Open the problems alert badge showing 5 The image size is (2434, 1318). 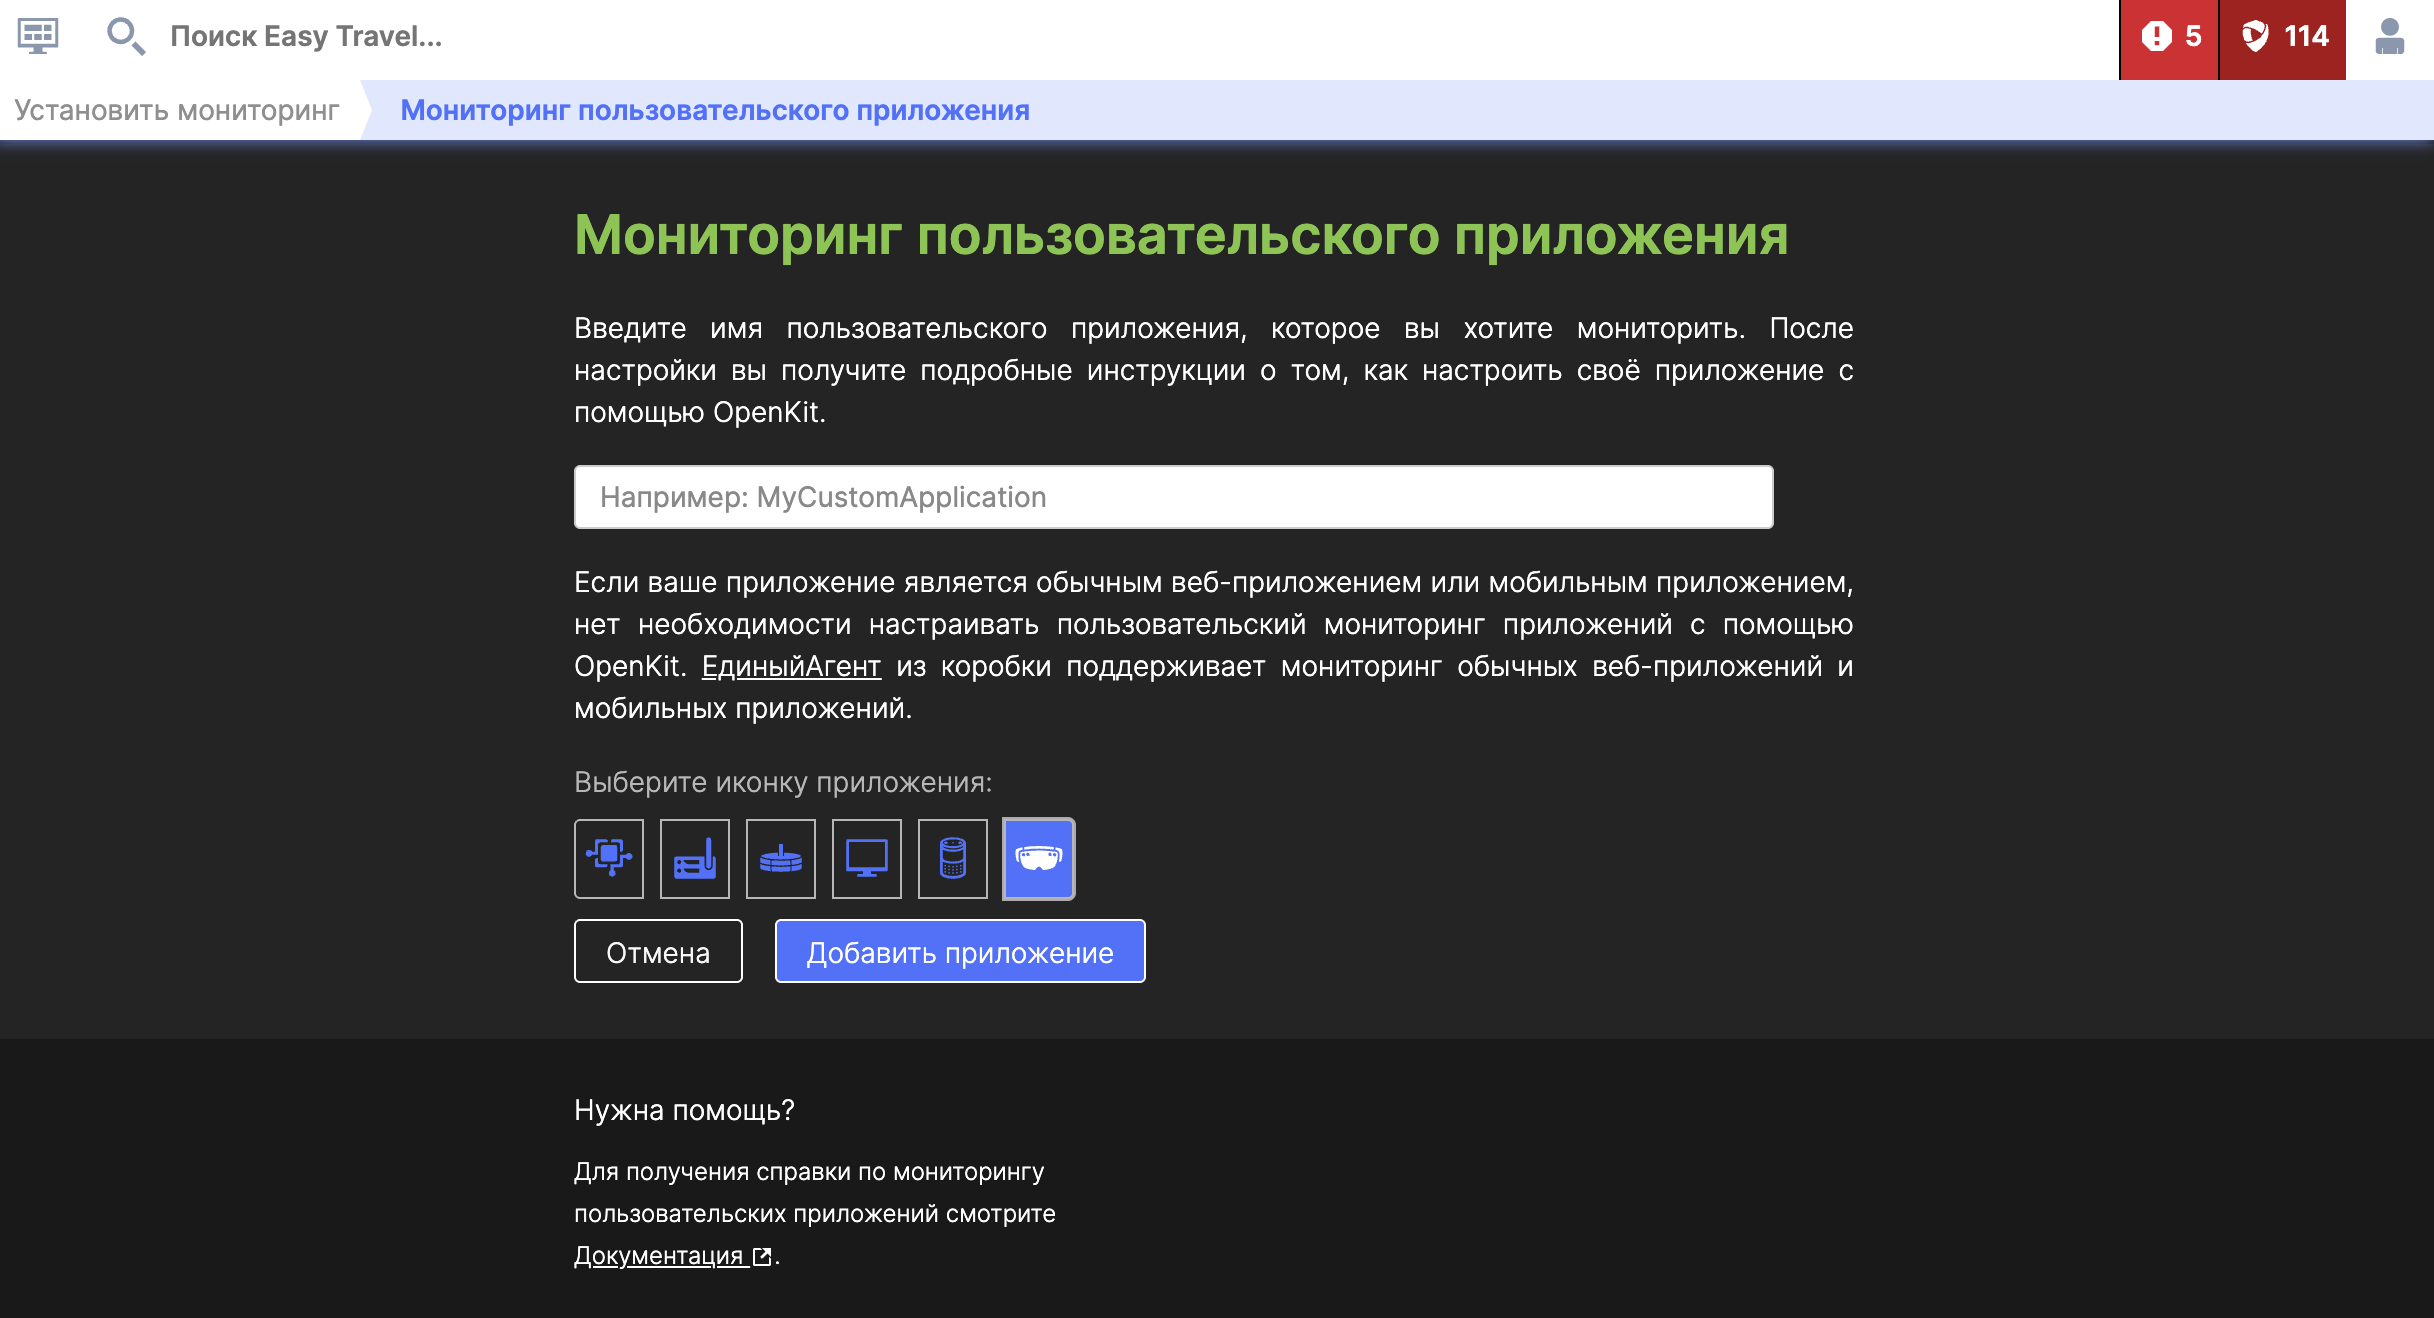pos(2169,37)
